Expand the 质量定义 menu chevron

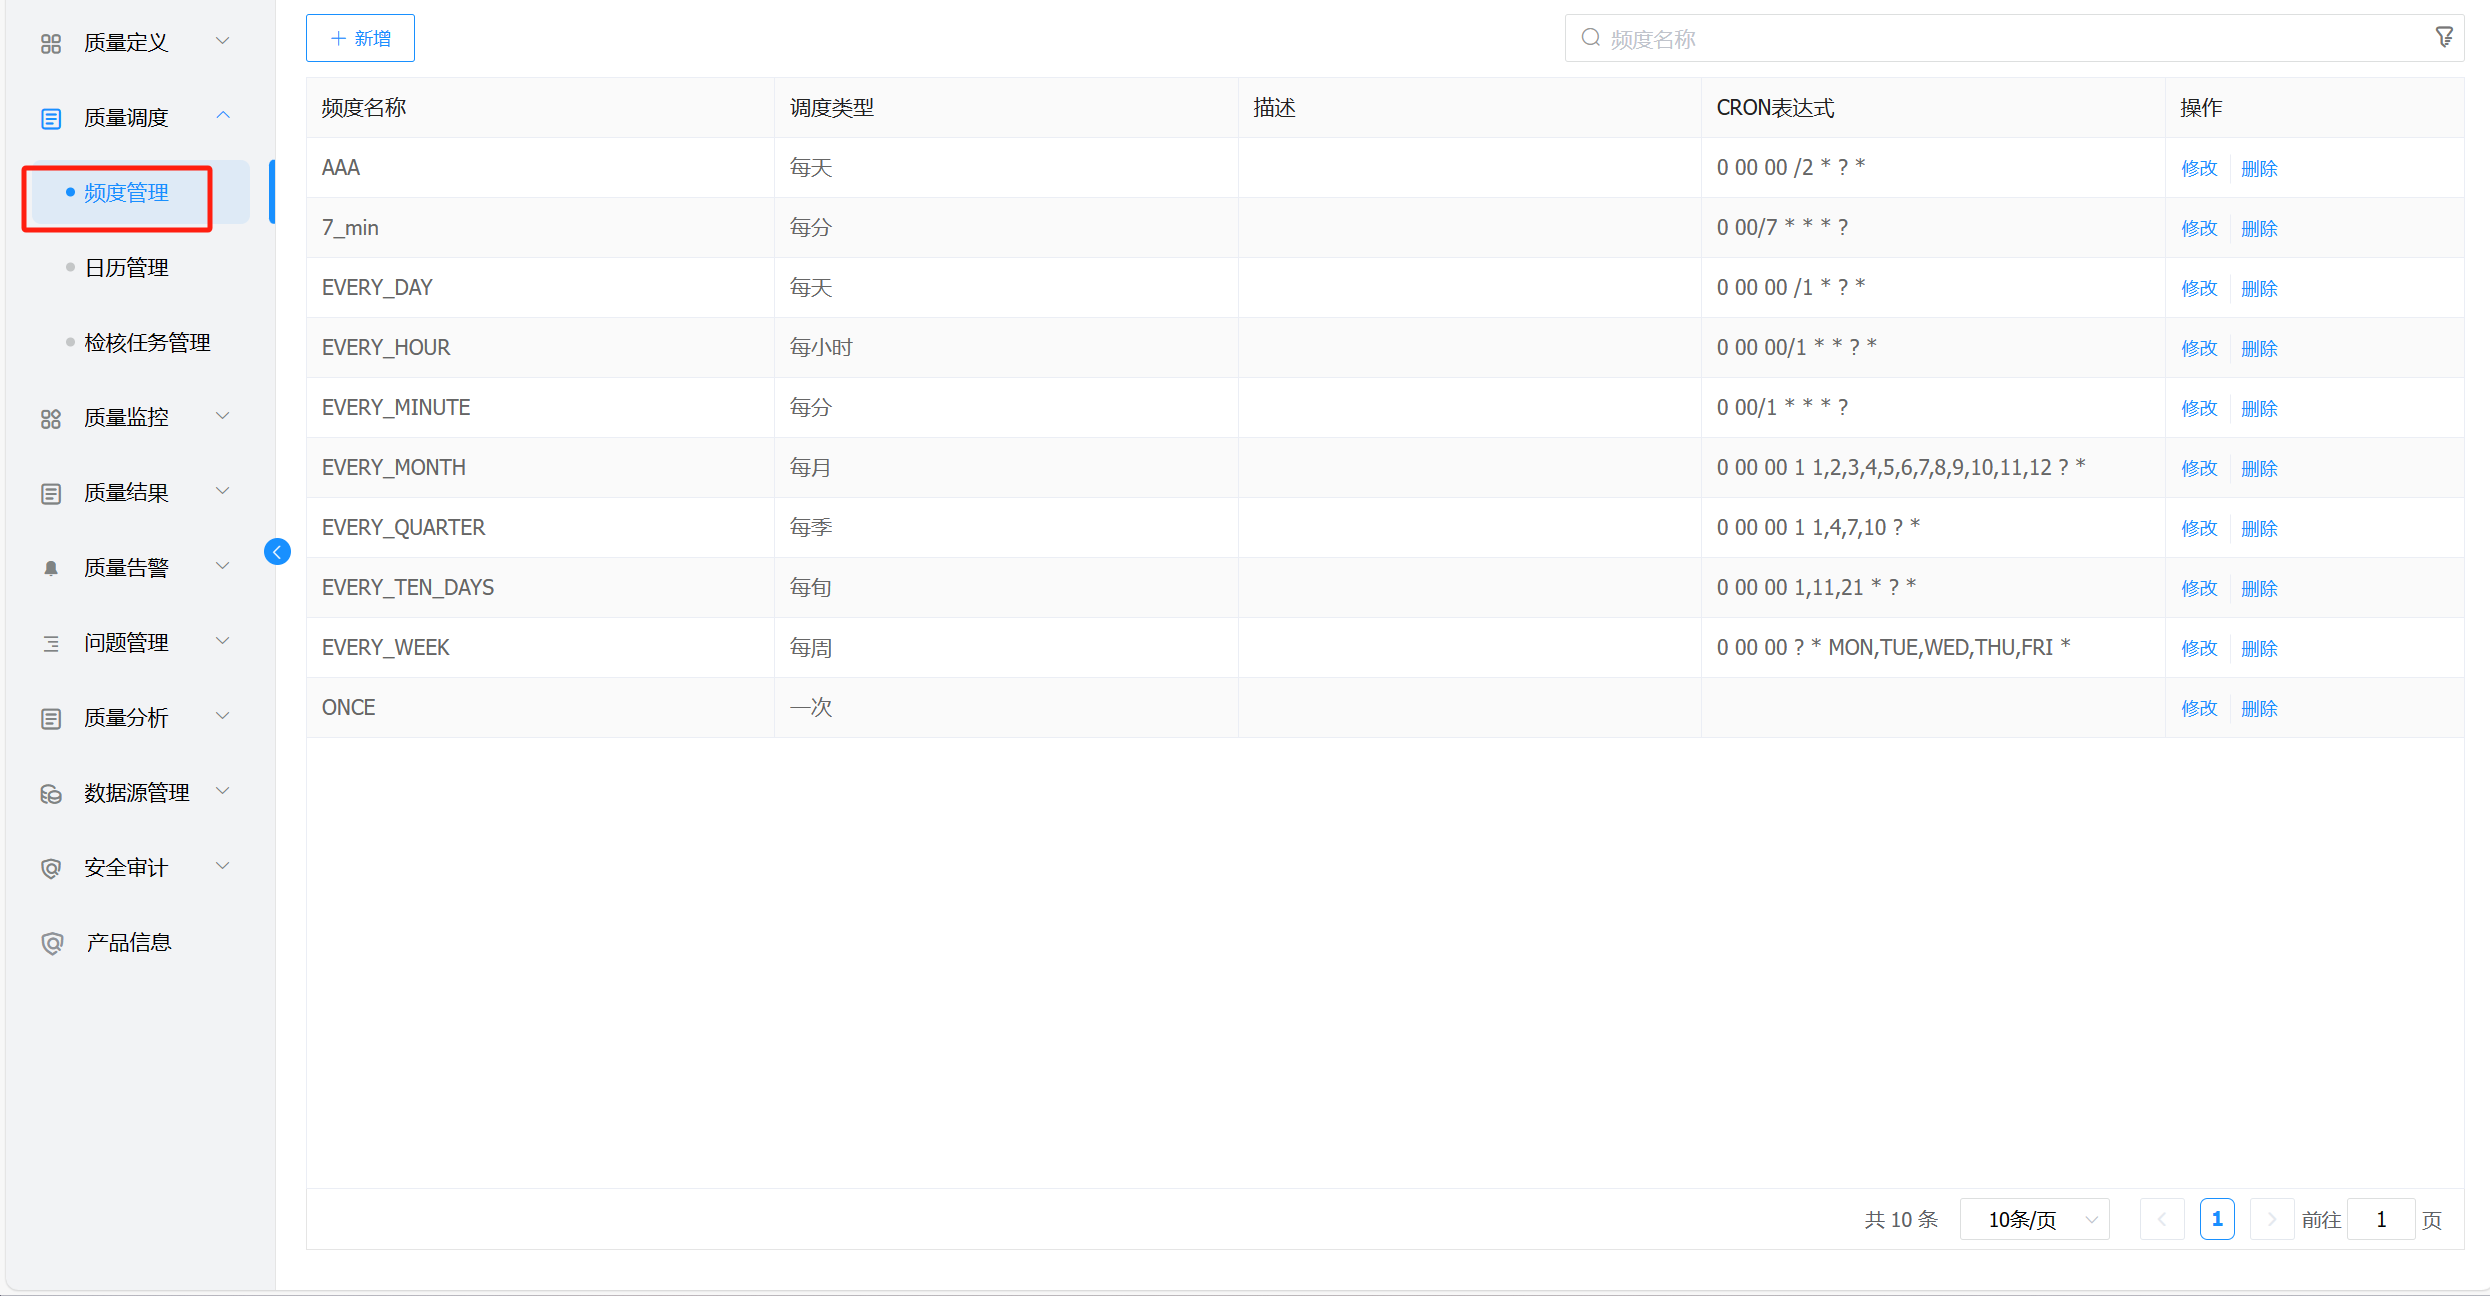click(223, 41)
